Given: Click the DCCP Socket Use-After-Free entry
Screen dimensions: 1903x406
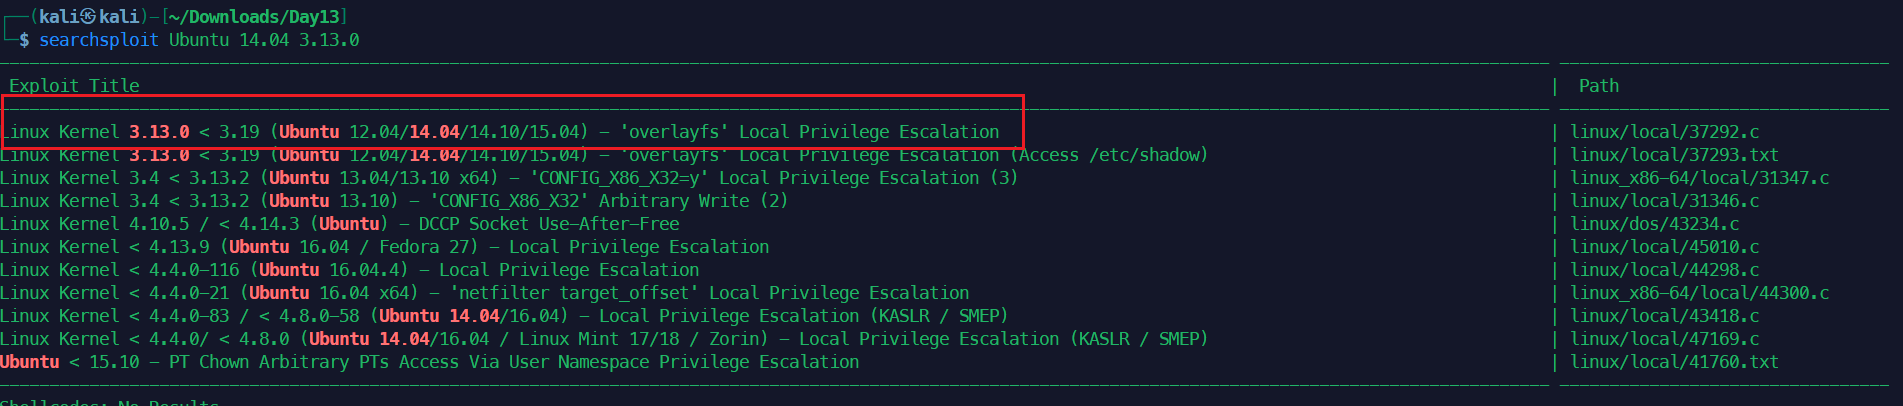Looking at the screenshot, I should (340, 224).
